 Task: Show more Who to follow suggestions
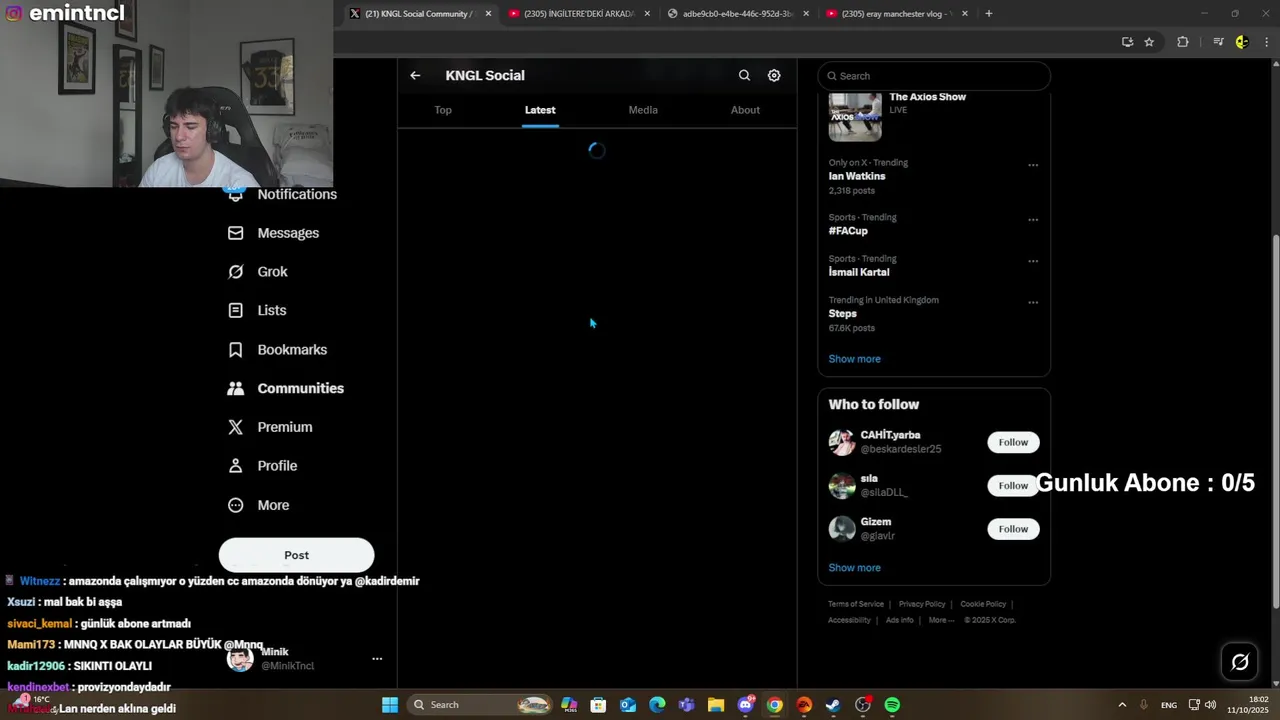[854, 568]
